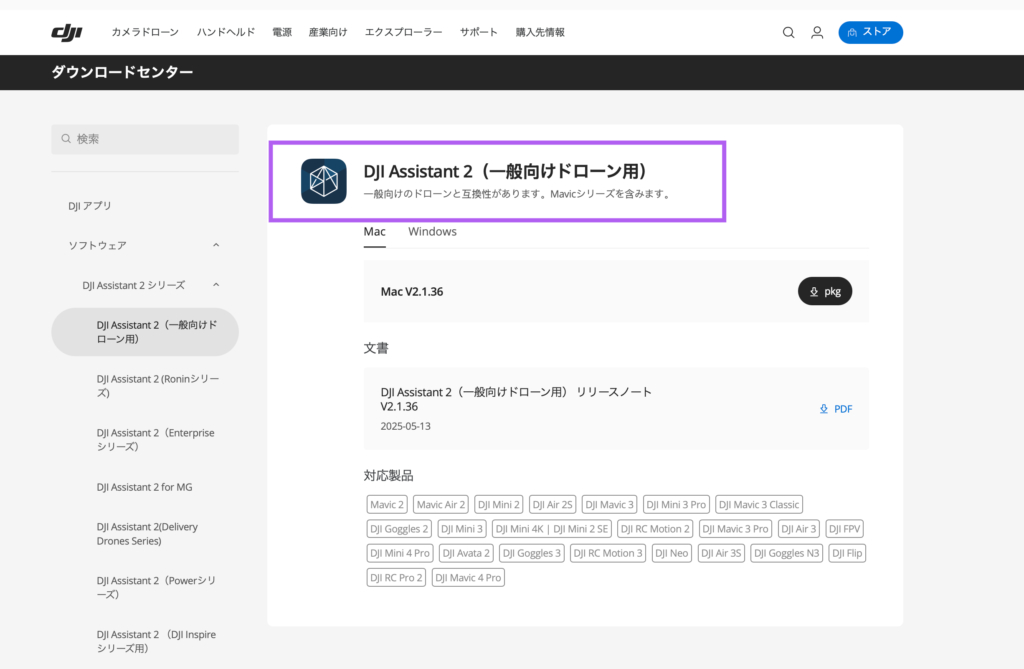Screen dimensions: 1024x669
Task: Click the Mavic Air 2 product tag
Action: tap(441, 504)
